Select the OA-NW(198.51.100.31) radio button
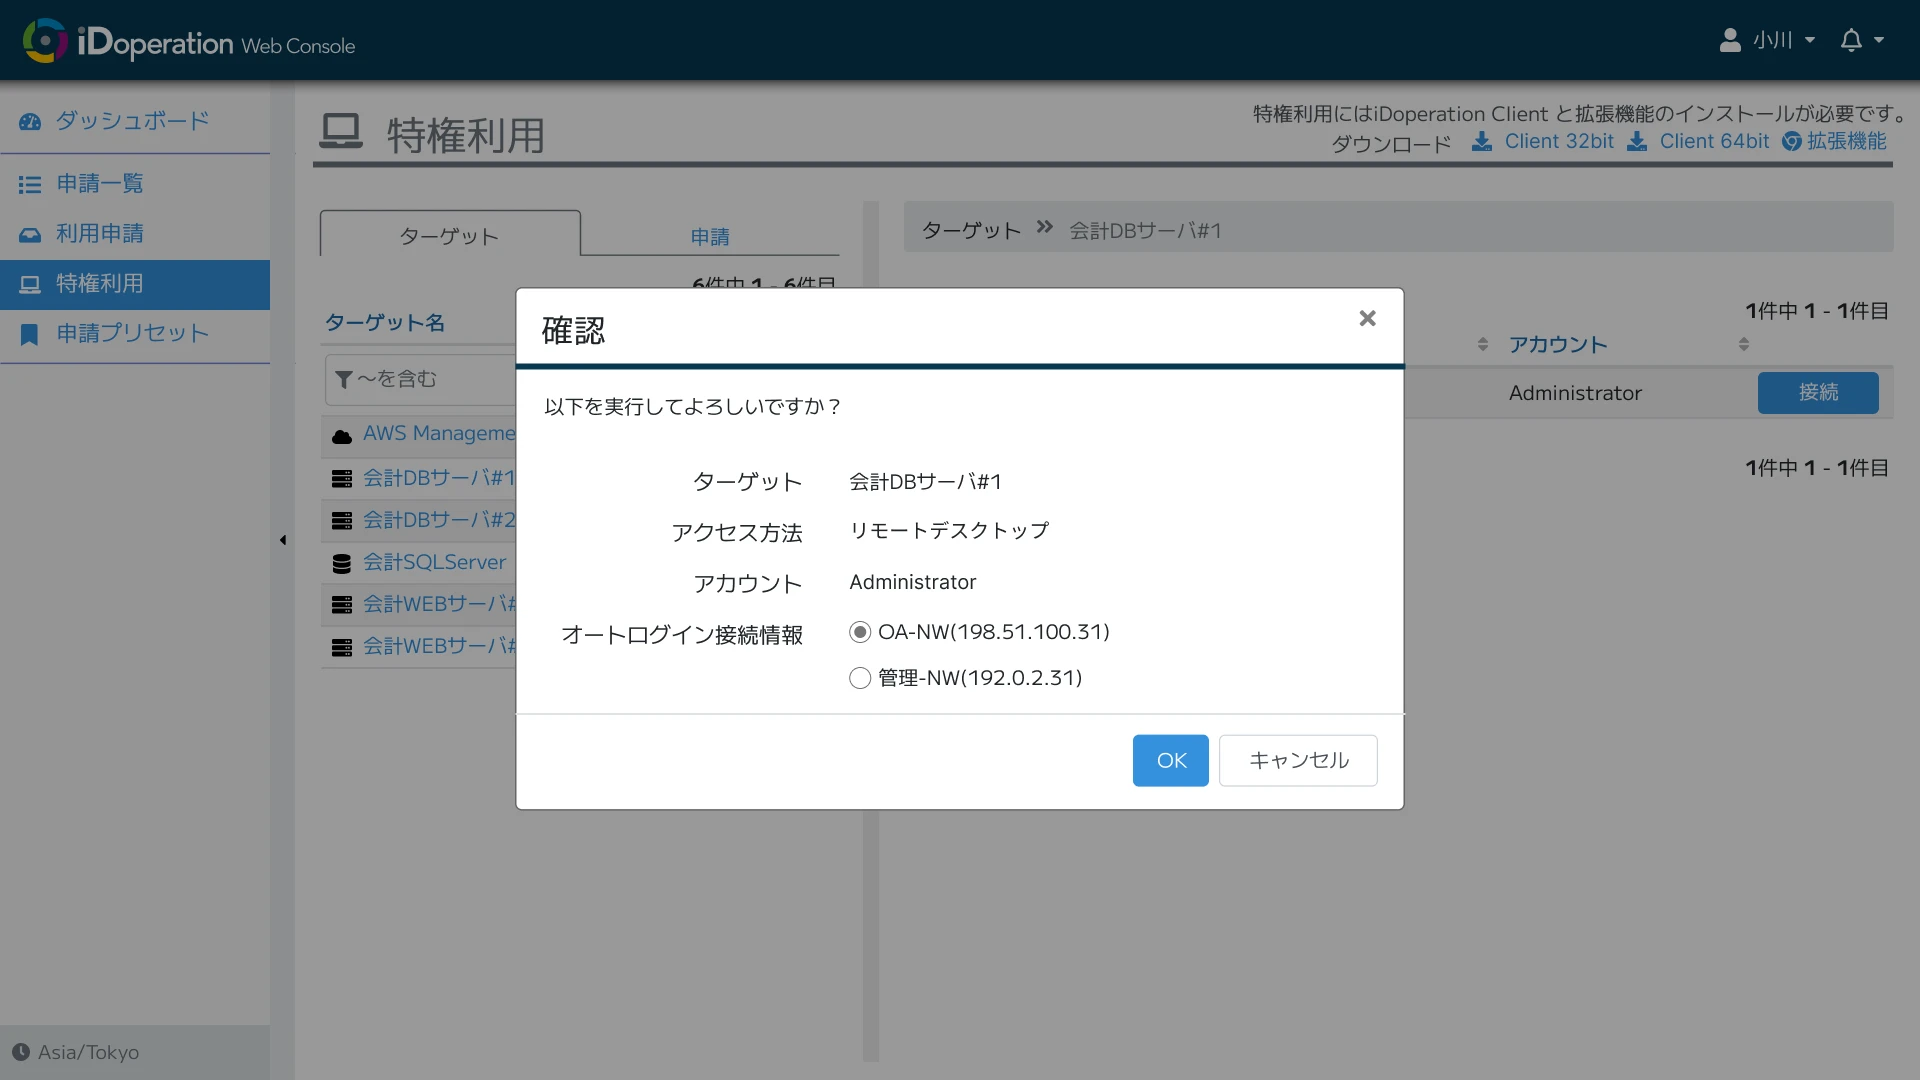The image size is (1920, 1080). 859,631
